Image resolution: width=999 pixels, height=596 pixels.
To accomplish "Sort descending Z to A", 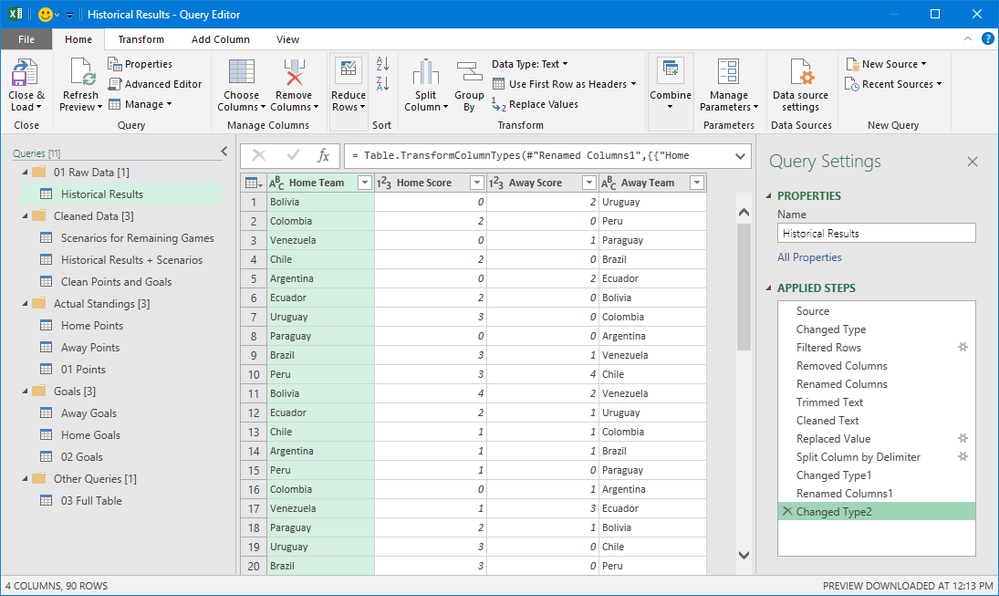I will [382, 83].
